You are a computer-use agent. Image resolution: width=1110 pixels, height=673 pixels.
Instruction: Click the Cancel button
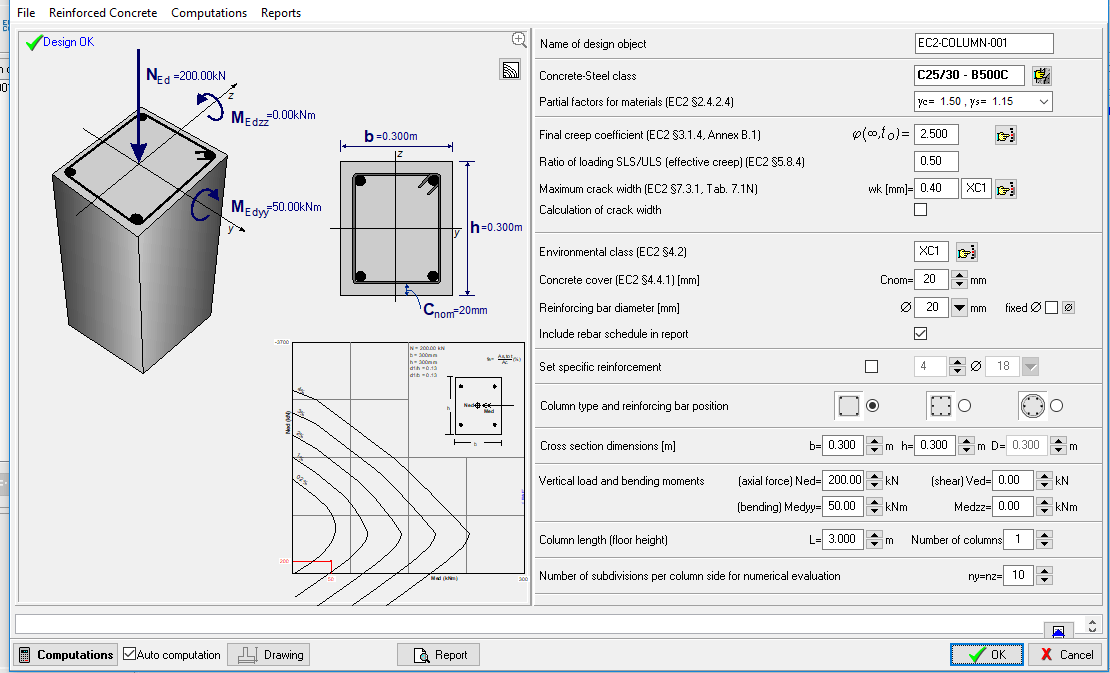coord(1065,655)
